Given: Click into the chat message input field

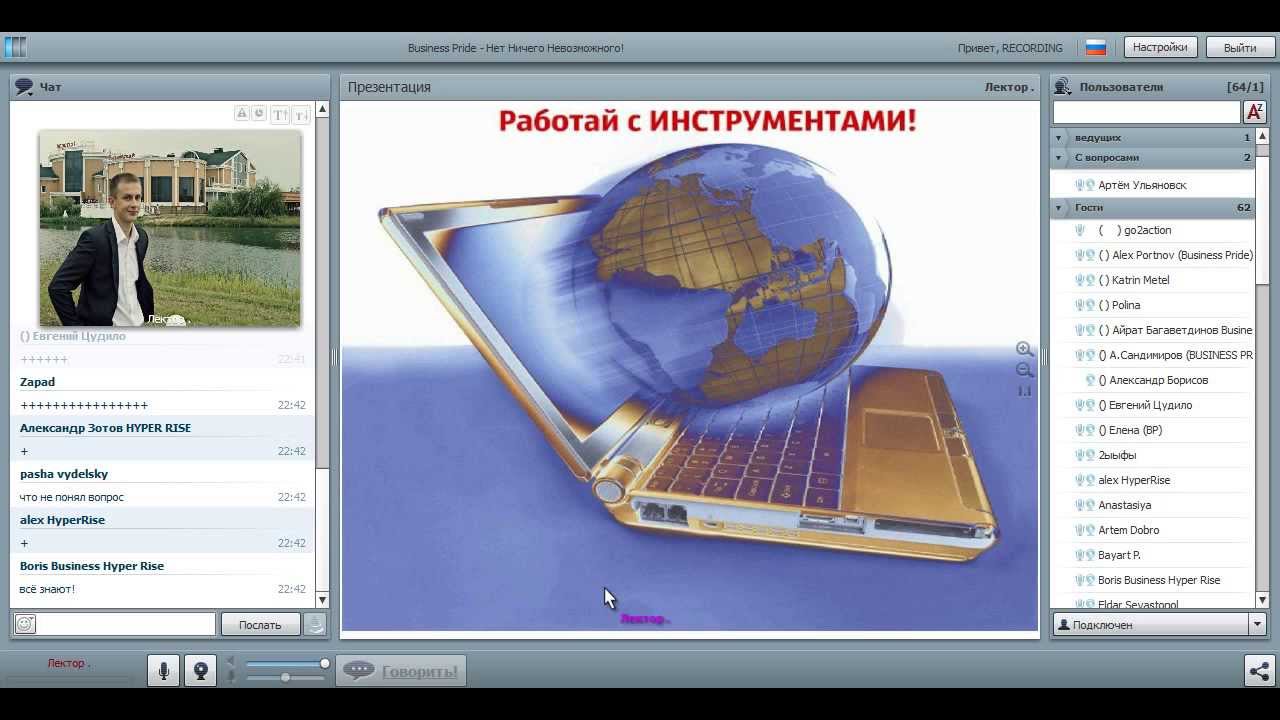Looking at the screenshot, I should [126, 624].
